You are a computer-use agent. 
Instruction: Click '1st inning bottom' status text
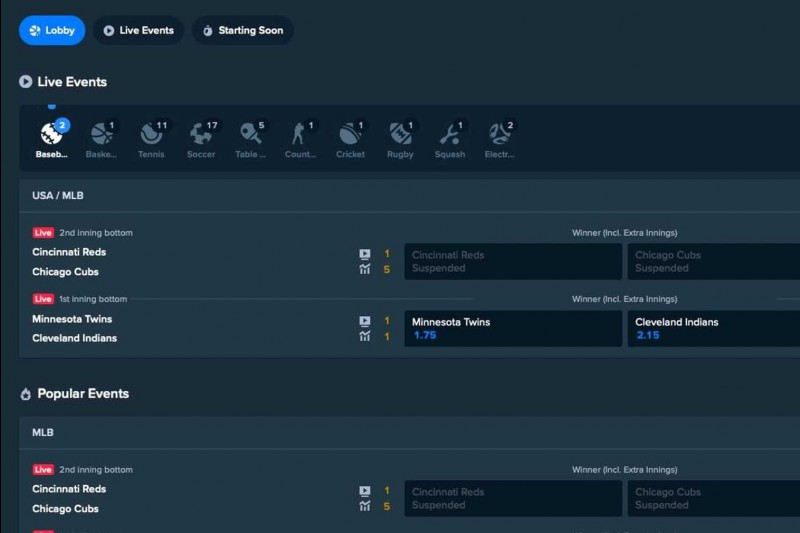pos(93,299)
